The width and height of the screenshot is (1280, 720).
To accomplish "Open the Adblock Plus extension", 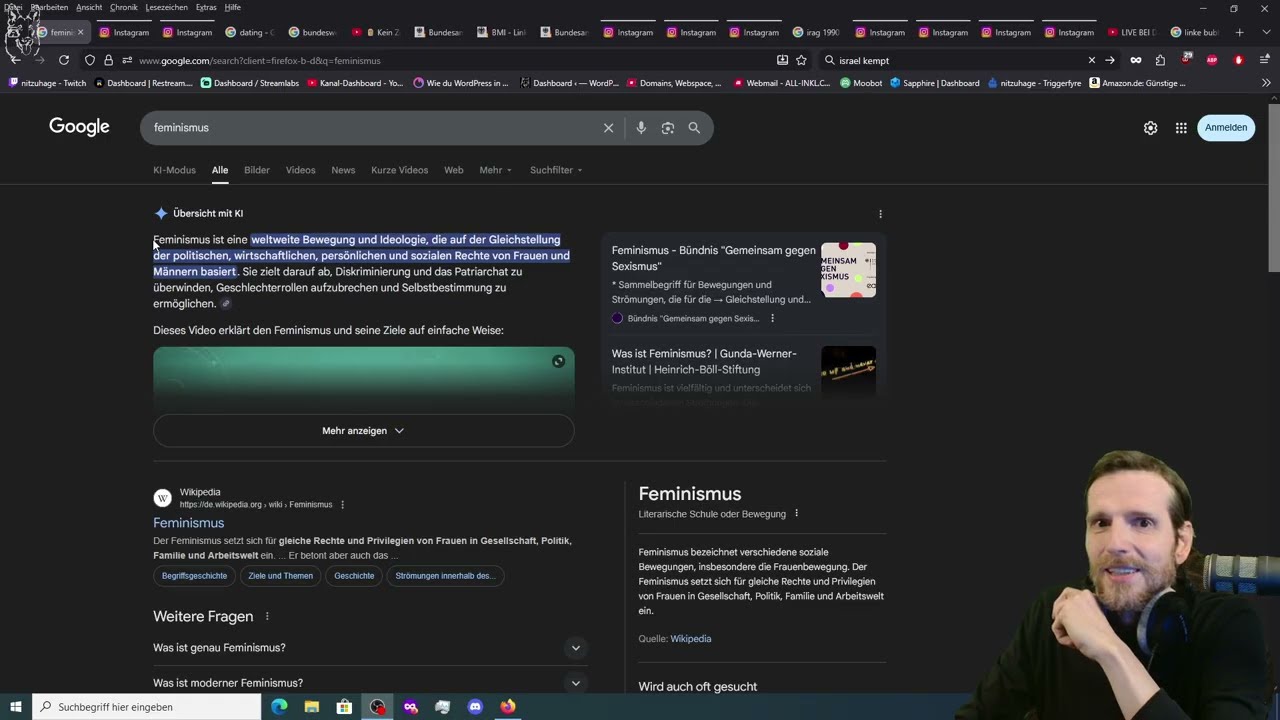I will (x=1212, y=60).
